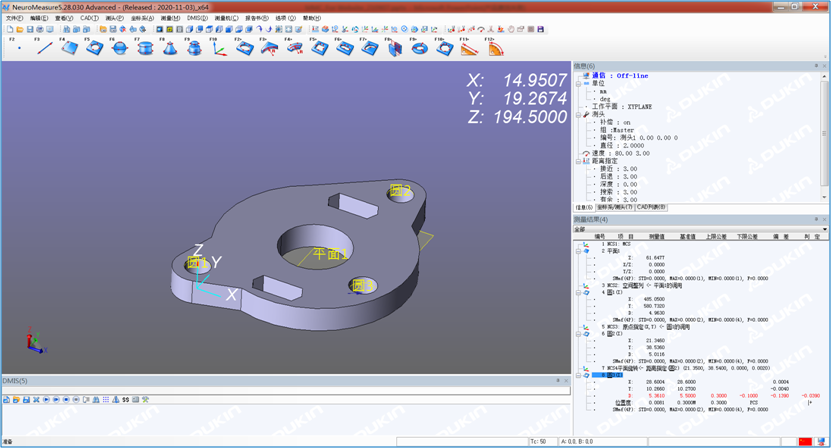This screenshot has width=832, height=448.
Task: Select the F3 line measurement tool
Action: 44,47
